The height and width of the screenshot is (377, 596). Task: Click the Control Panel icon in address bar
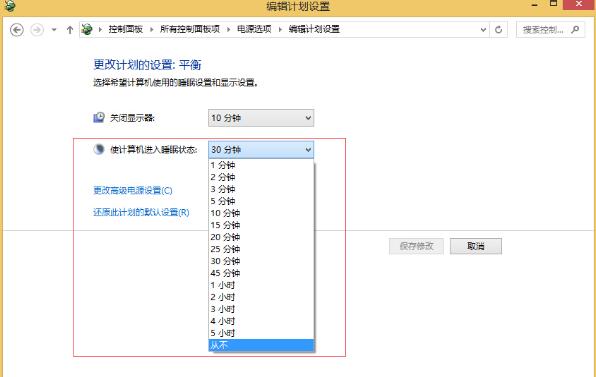coord(87,29)
